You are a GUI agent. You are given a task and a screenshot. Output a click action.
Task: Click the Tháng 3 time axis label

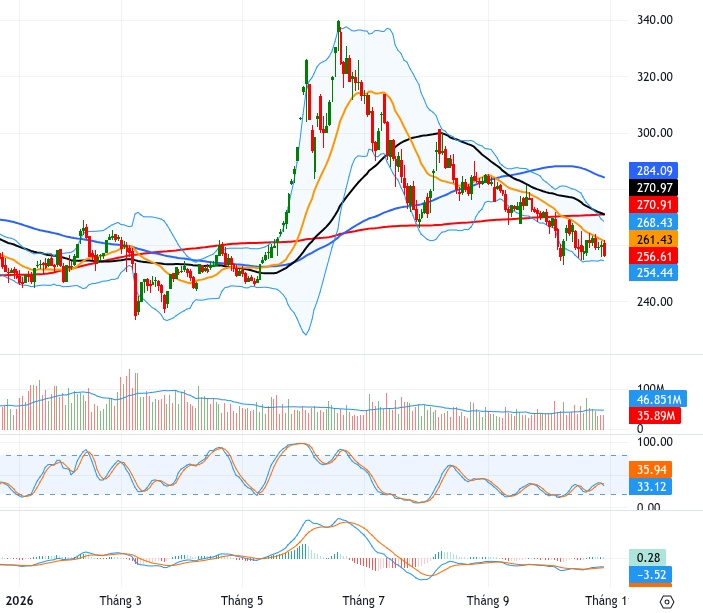click(x=120, y=600)
